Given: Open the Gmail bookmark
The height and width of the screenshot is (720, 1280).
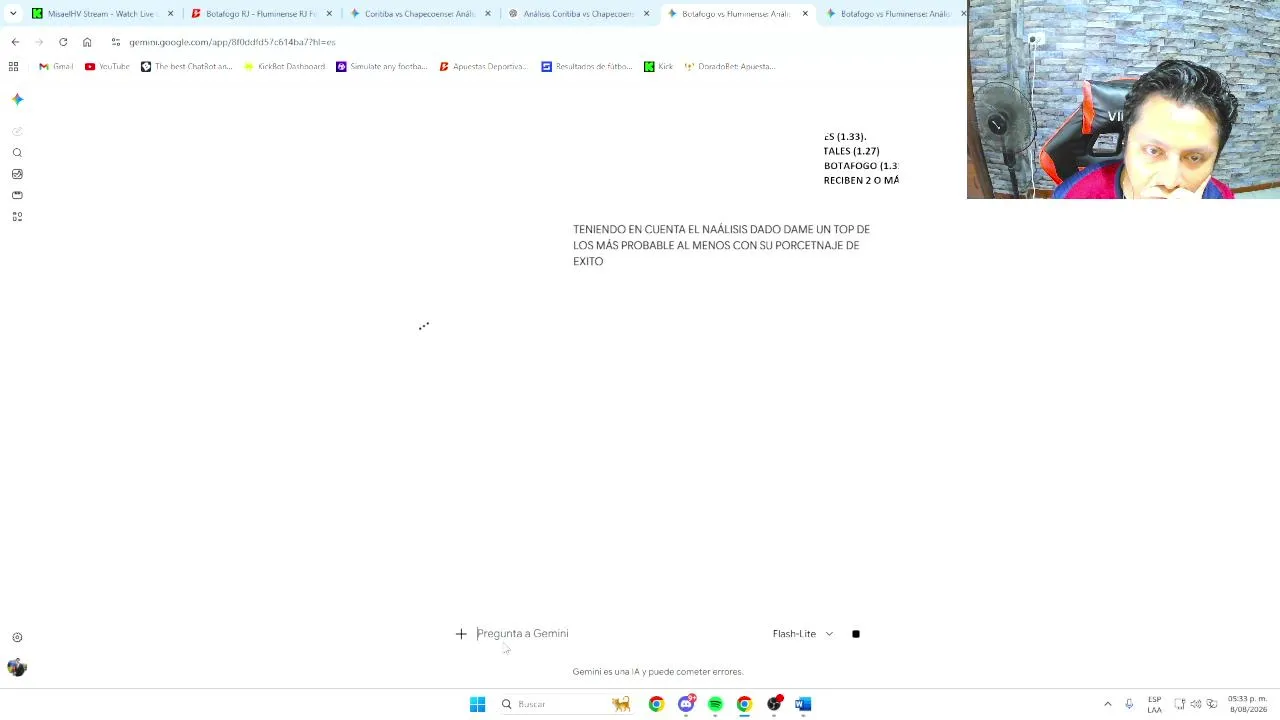Looking at the screenshot, I should (56, 66).
